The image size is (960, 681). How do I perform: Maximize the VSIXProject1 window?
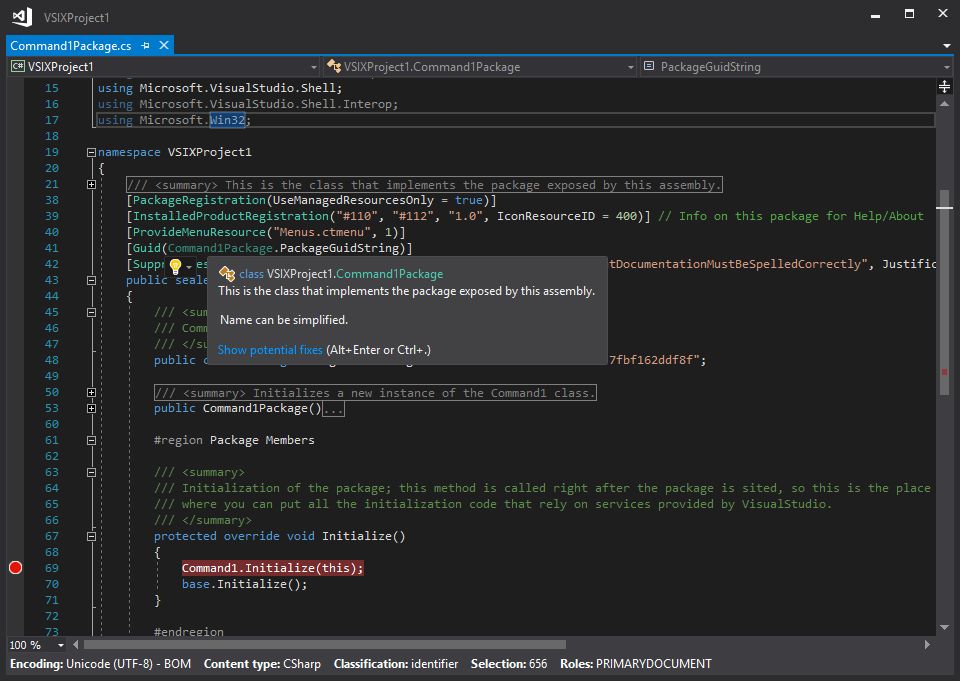click(x=909, y=14)
